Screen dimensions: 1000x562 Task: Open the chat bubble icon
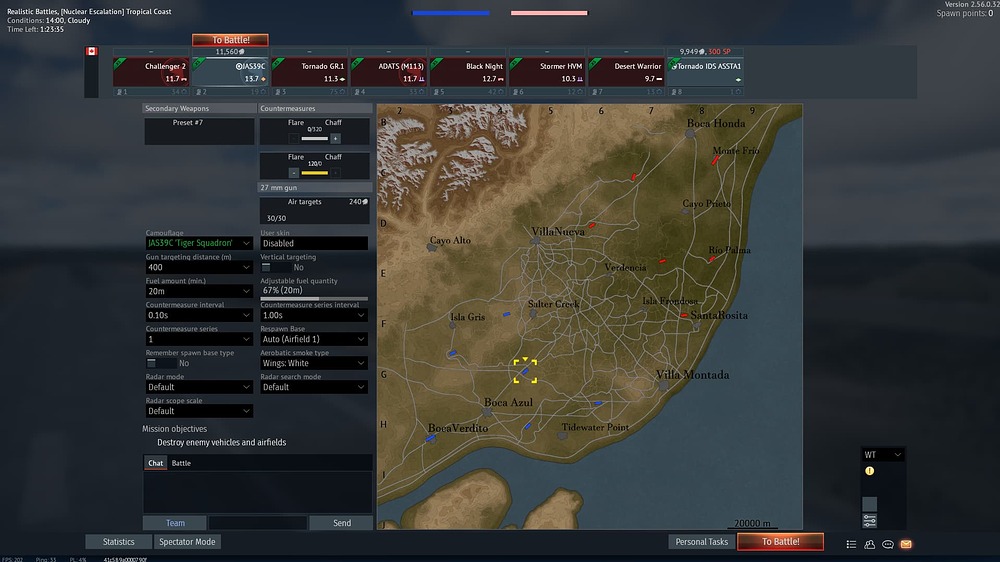pyautogui.click(x=888, y=544)
